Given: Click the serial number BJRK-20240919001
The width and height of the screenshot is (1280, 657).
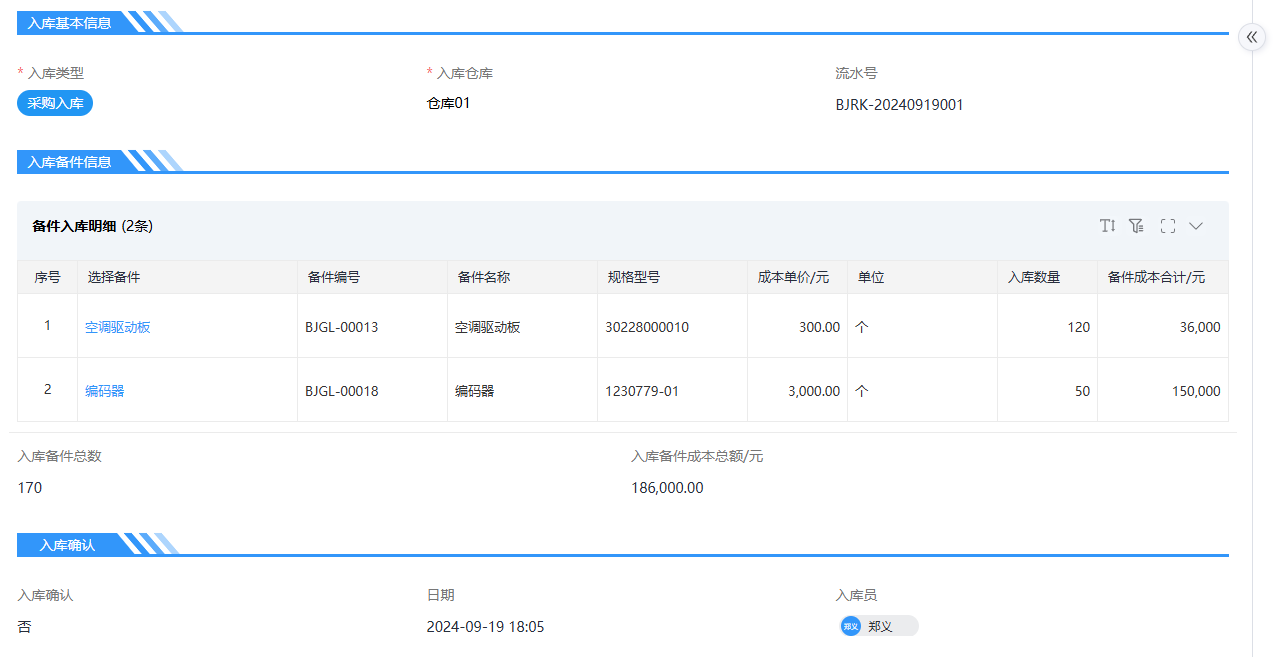Looking at the screenshot, I should pos(899,104).
